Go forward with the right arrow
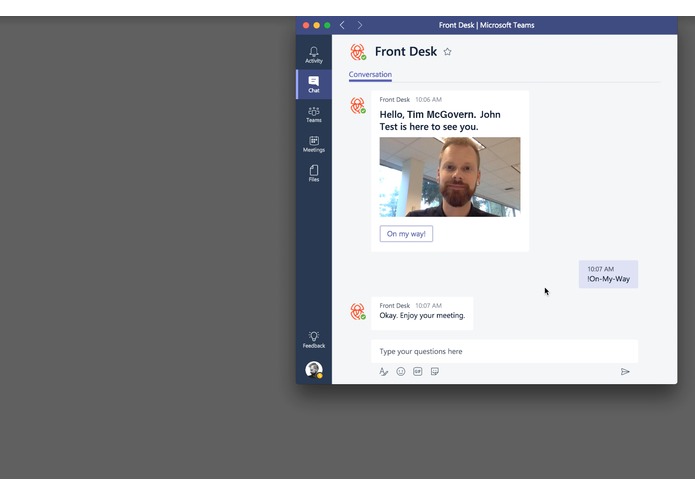The height and width of the screenshot is (494, 695). [x=359, y=25]
